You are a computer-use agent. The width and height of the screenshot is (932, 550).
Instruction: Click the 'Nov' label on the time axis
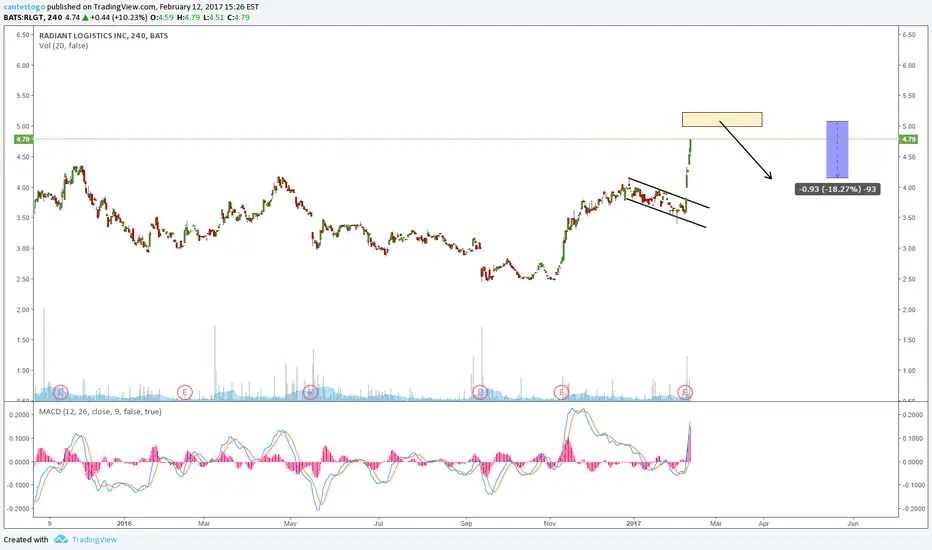[550, 524]
